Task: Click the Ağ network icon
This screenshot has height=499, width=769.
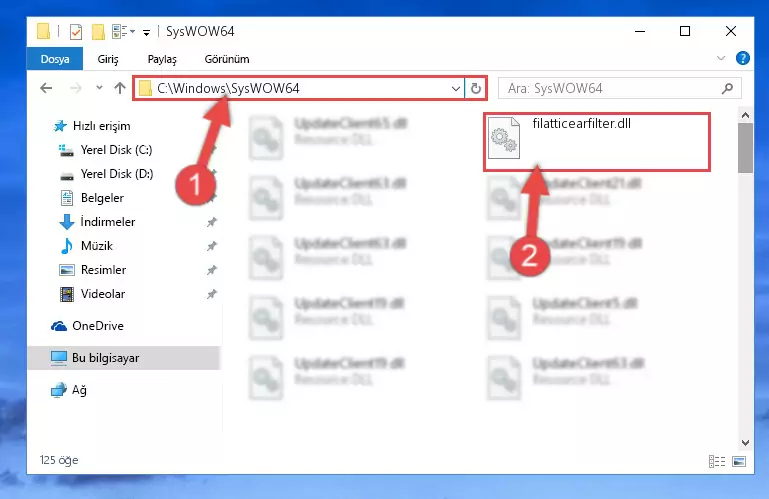Action: [59, 390]
